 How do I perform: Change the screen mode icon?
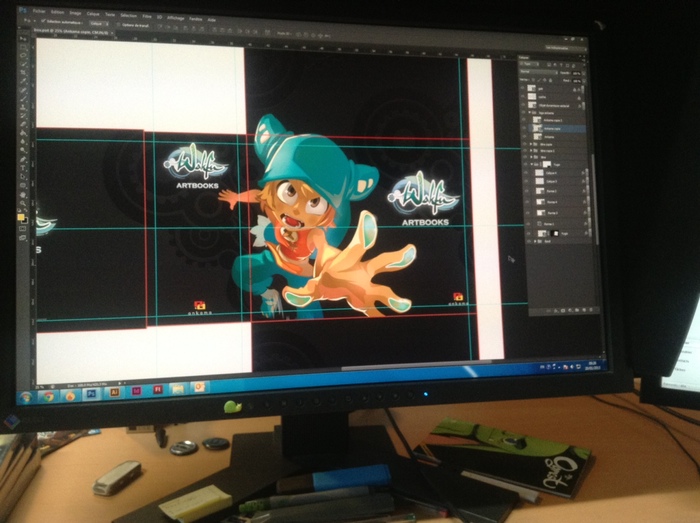click(23, 237)
